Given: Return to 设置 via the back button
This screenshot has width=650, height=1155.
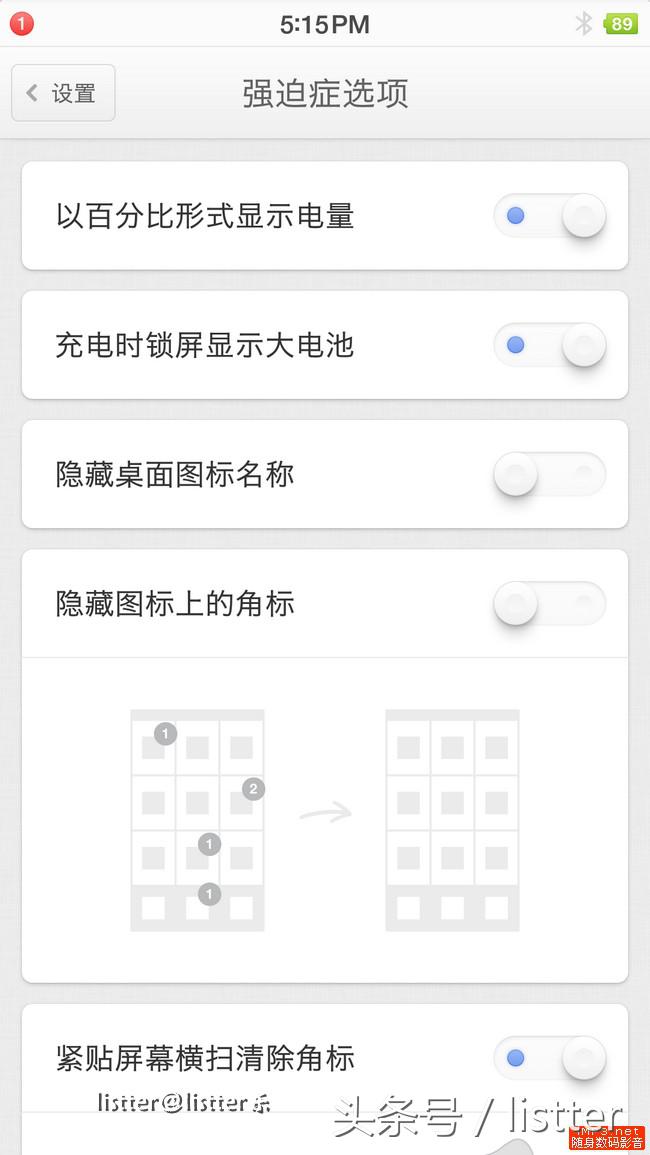Looking at the screenshot, I should pyautogui.click(x=62, y=92).
